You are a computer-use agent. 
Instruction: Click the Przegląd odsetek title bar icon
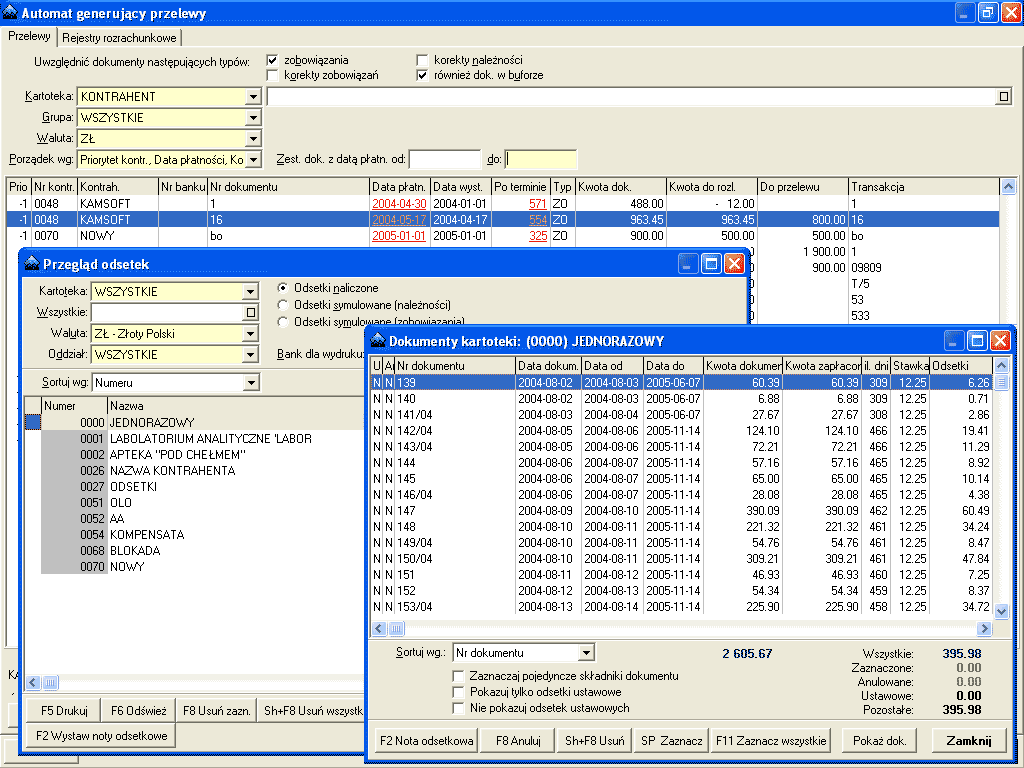(31, 264)
